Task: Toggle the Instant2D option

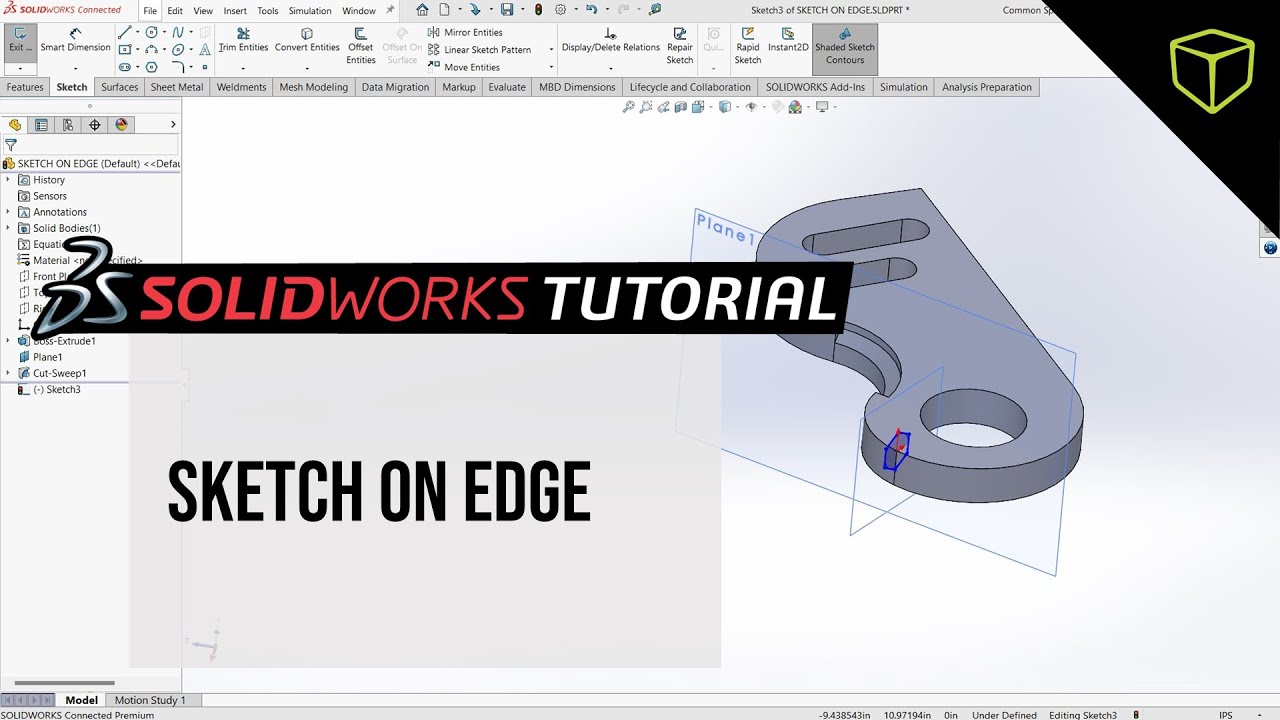Action: point(788,40)
